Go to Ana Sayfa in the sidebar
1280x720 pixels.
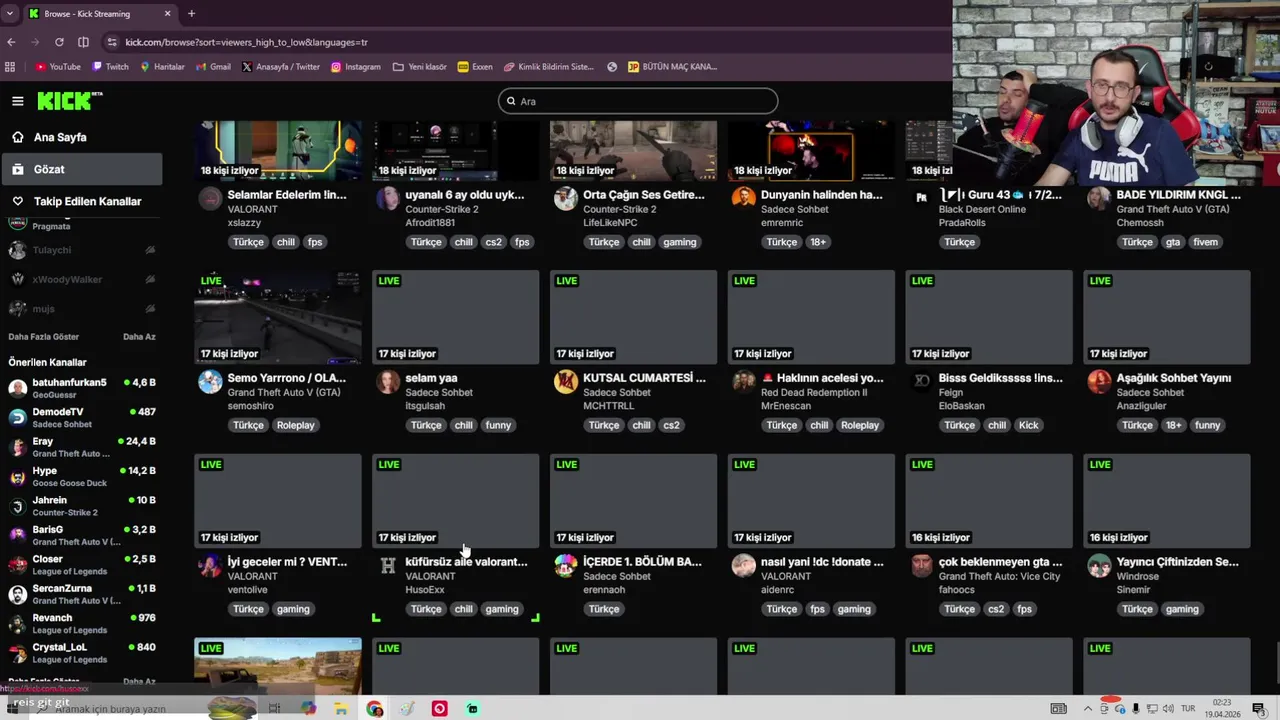tap(60, 137)
